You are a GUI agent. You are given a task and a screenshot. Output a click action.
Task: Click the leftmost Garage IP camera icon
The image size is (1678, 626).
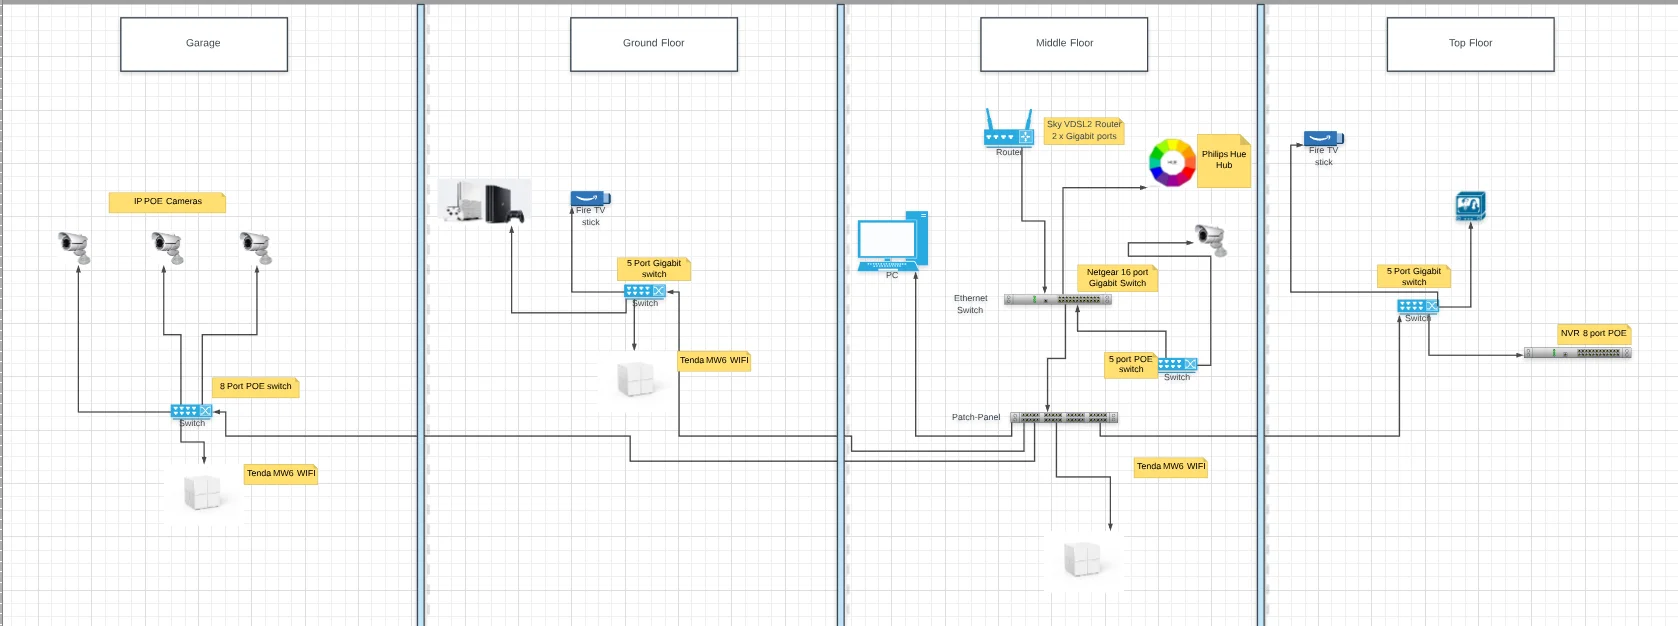point(74,247)
